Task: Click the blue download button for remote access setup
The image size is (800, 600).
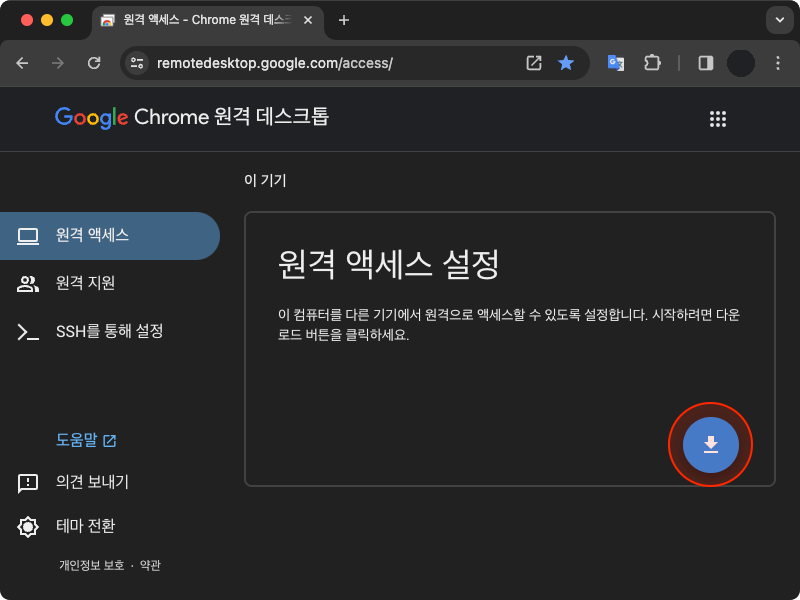Action: coord(710,444)
